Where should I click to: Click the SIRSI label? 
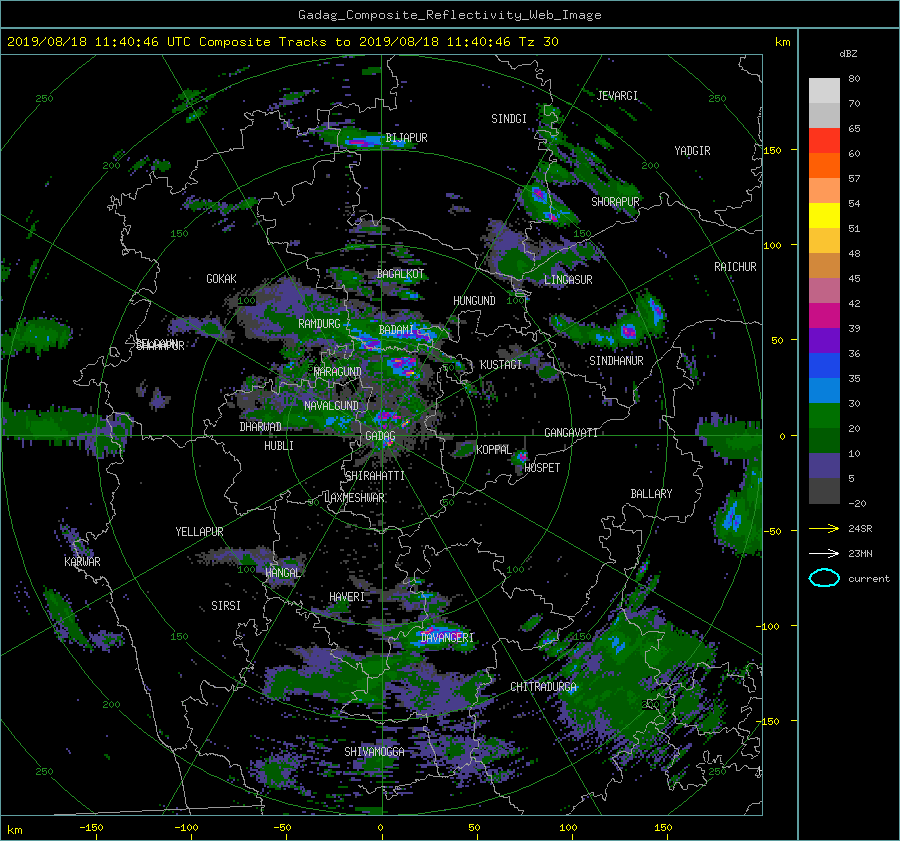tap(226, 606)
